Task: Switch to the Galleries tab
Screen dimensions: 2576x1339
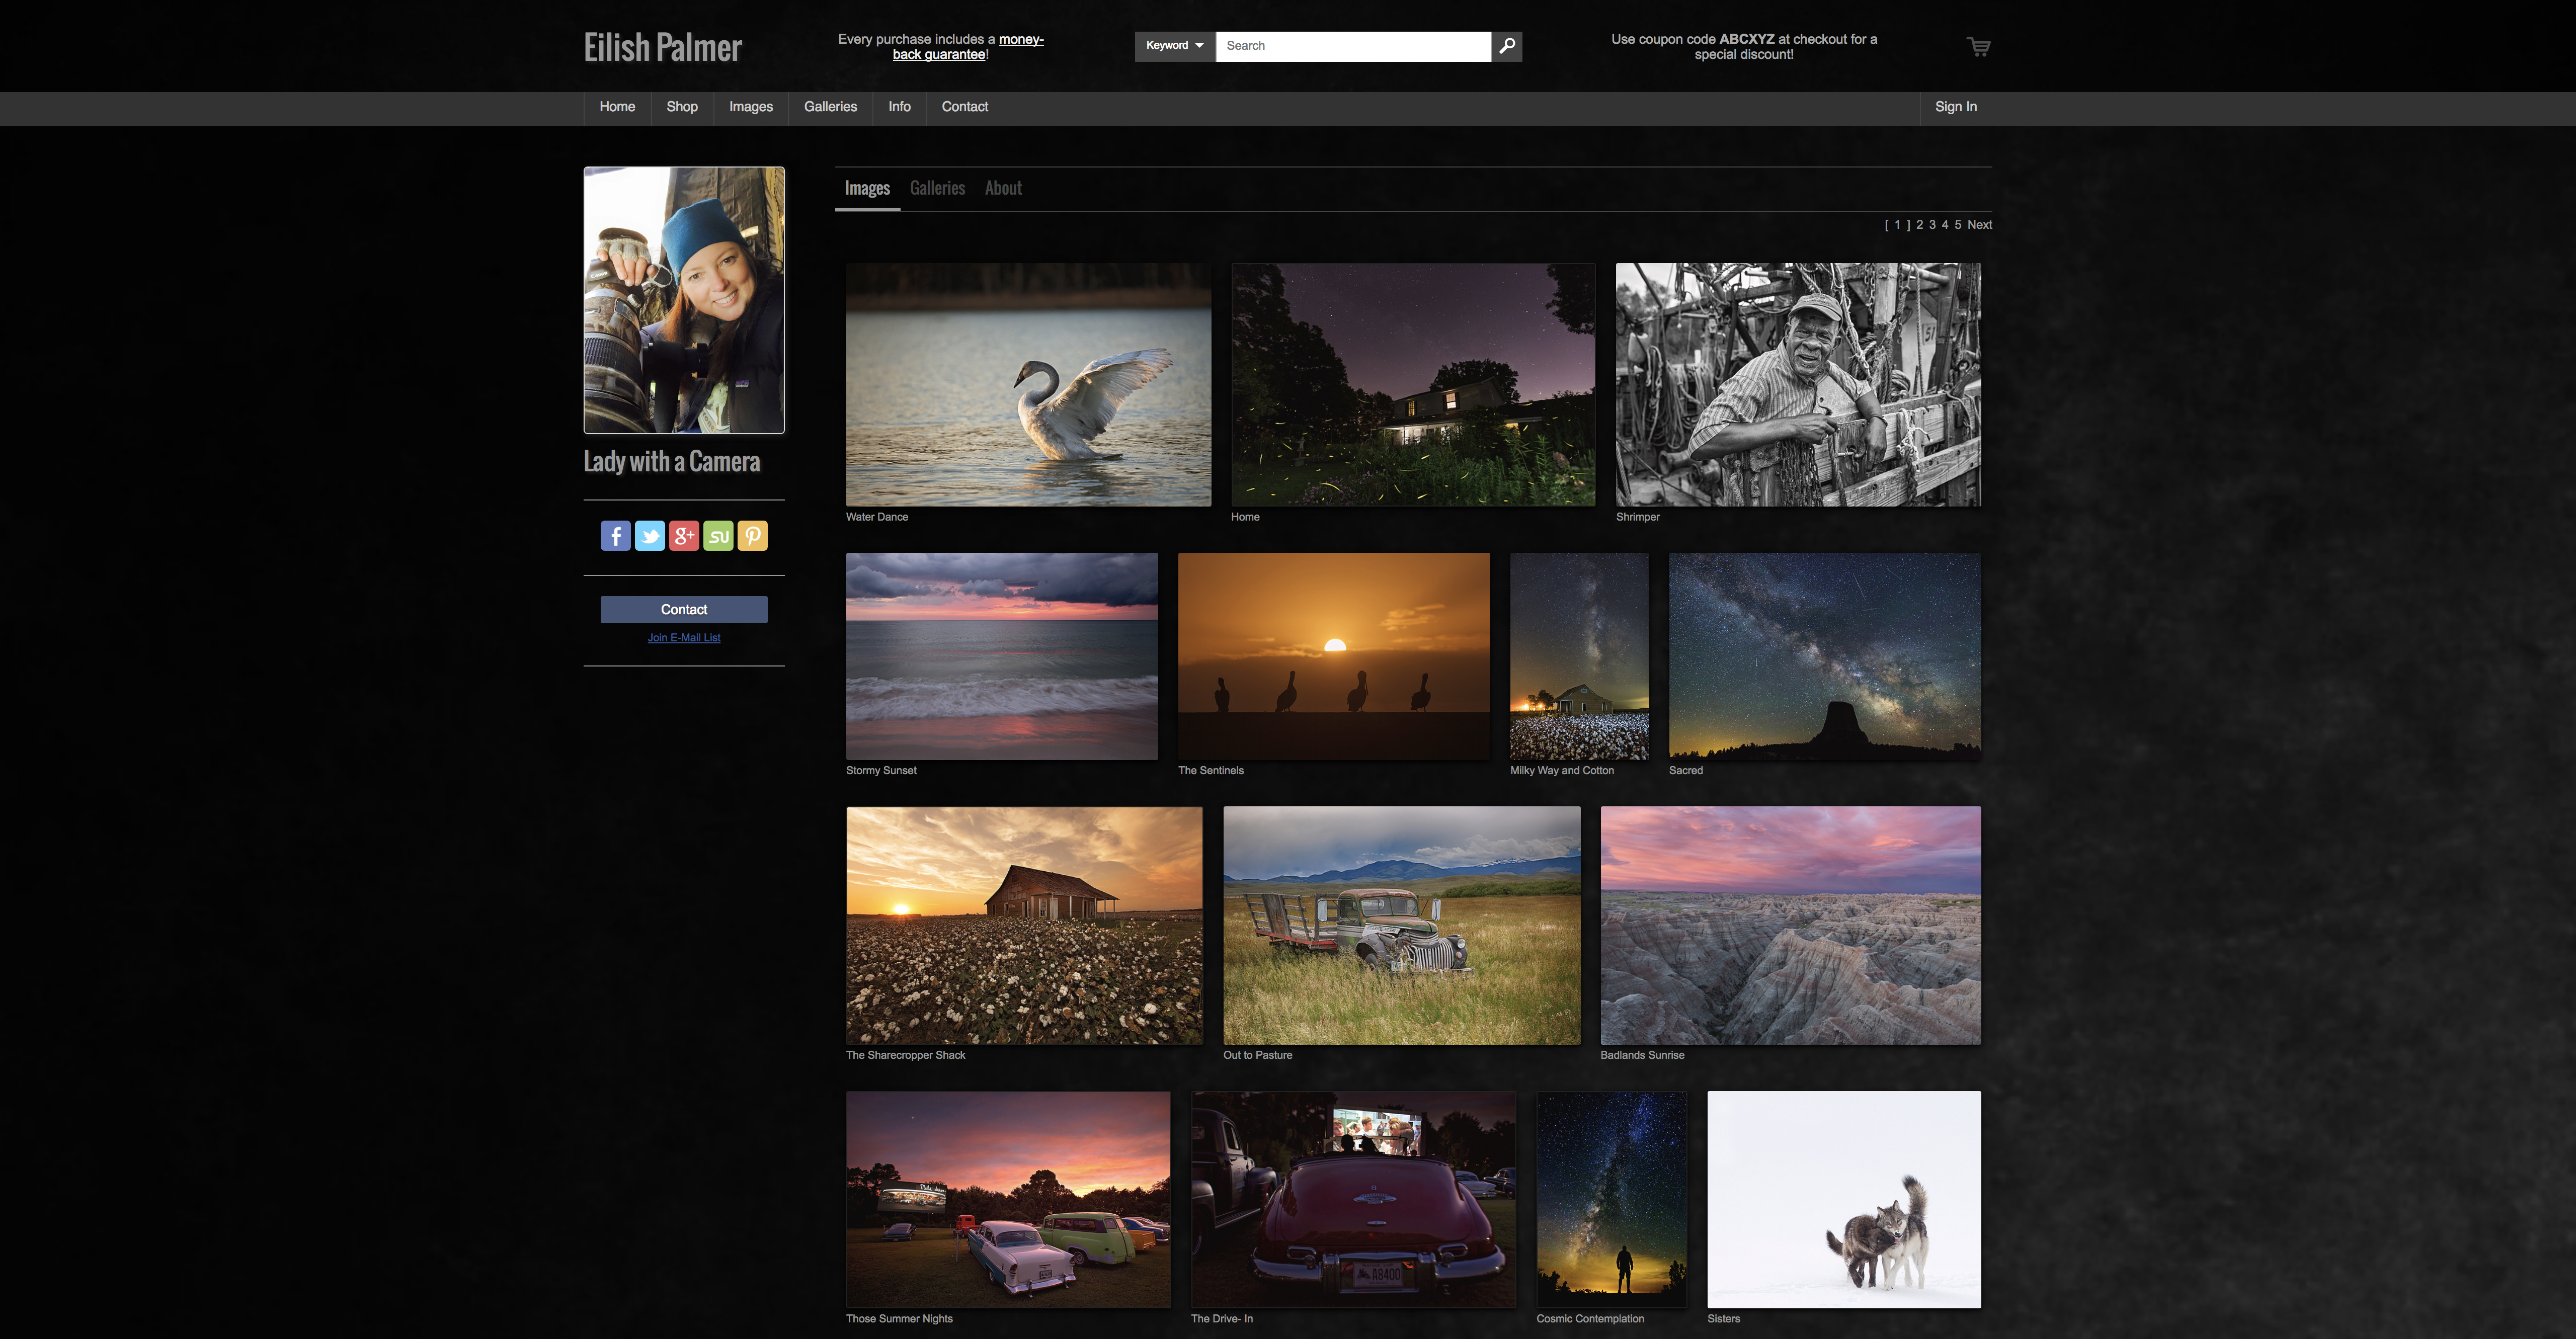Action: [937, 188]
